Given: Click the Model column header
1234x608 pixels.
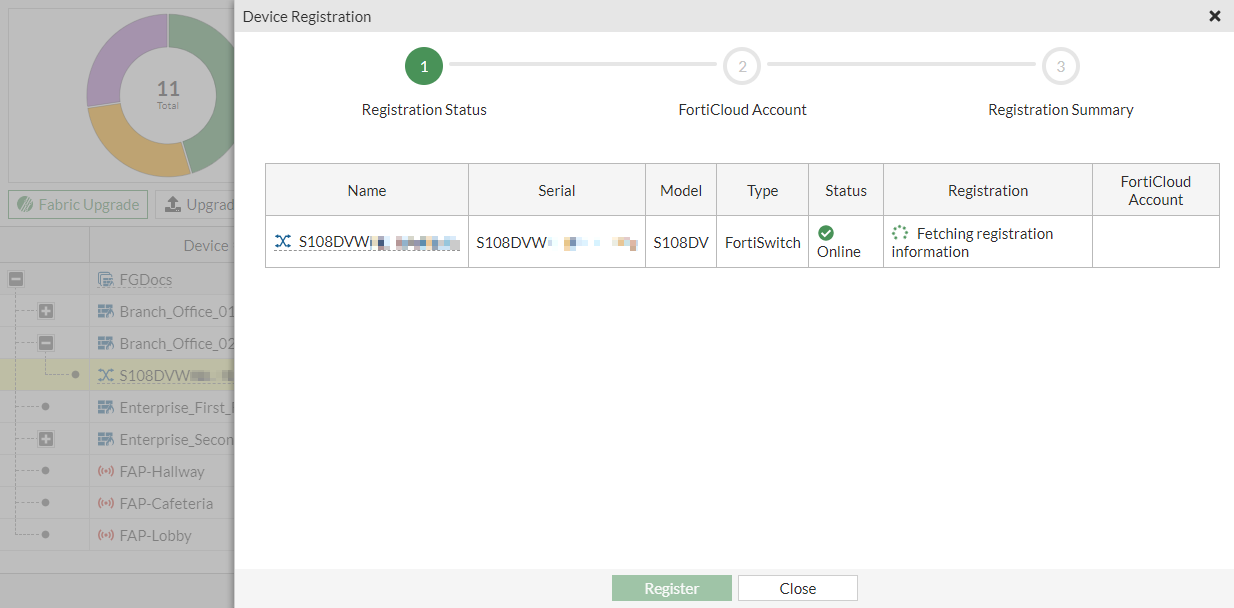Looking at the screenshot, I should 681,190.
